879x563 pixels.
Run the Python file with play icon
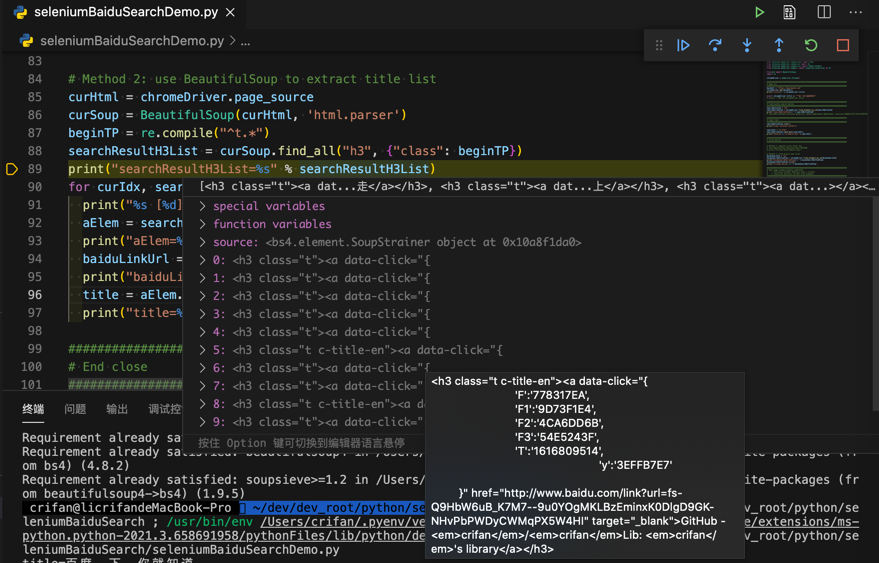point(759,12)
